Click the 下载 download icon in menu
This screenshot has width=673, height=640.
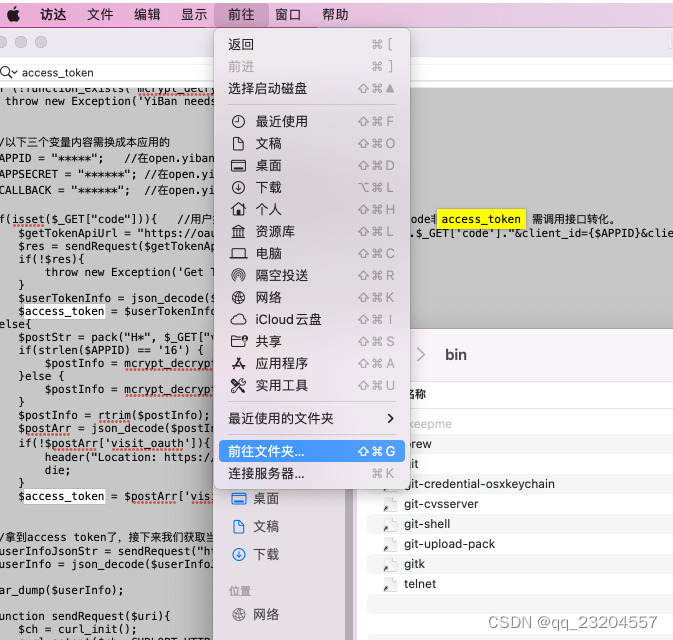(x=239, y=188)
